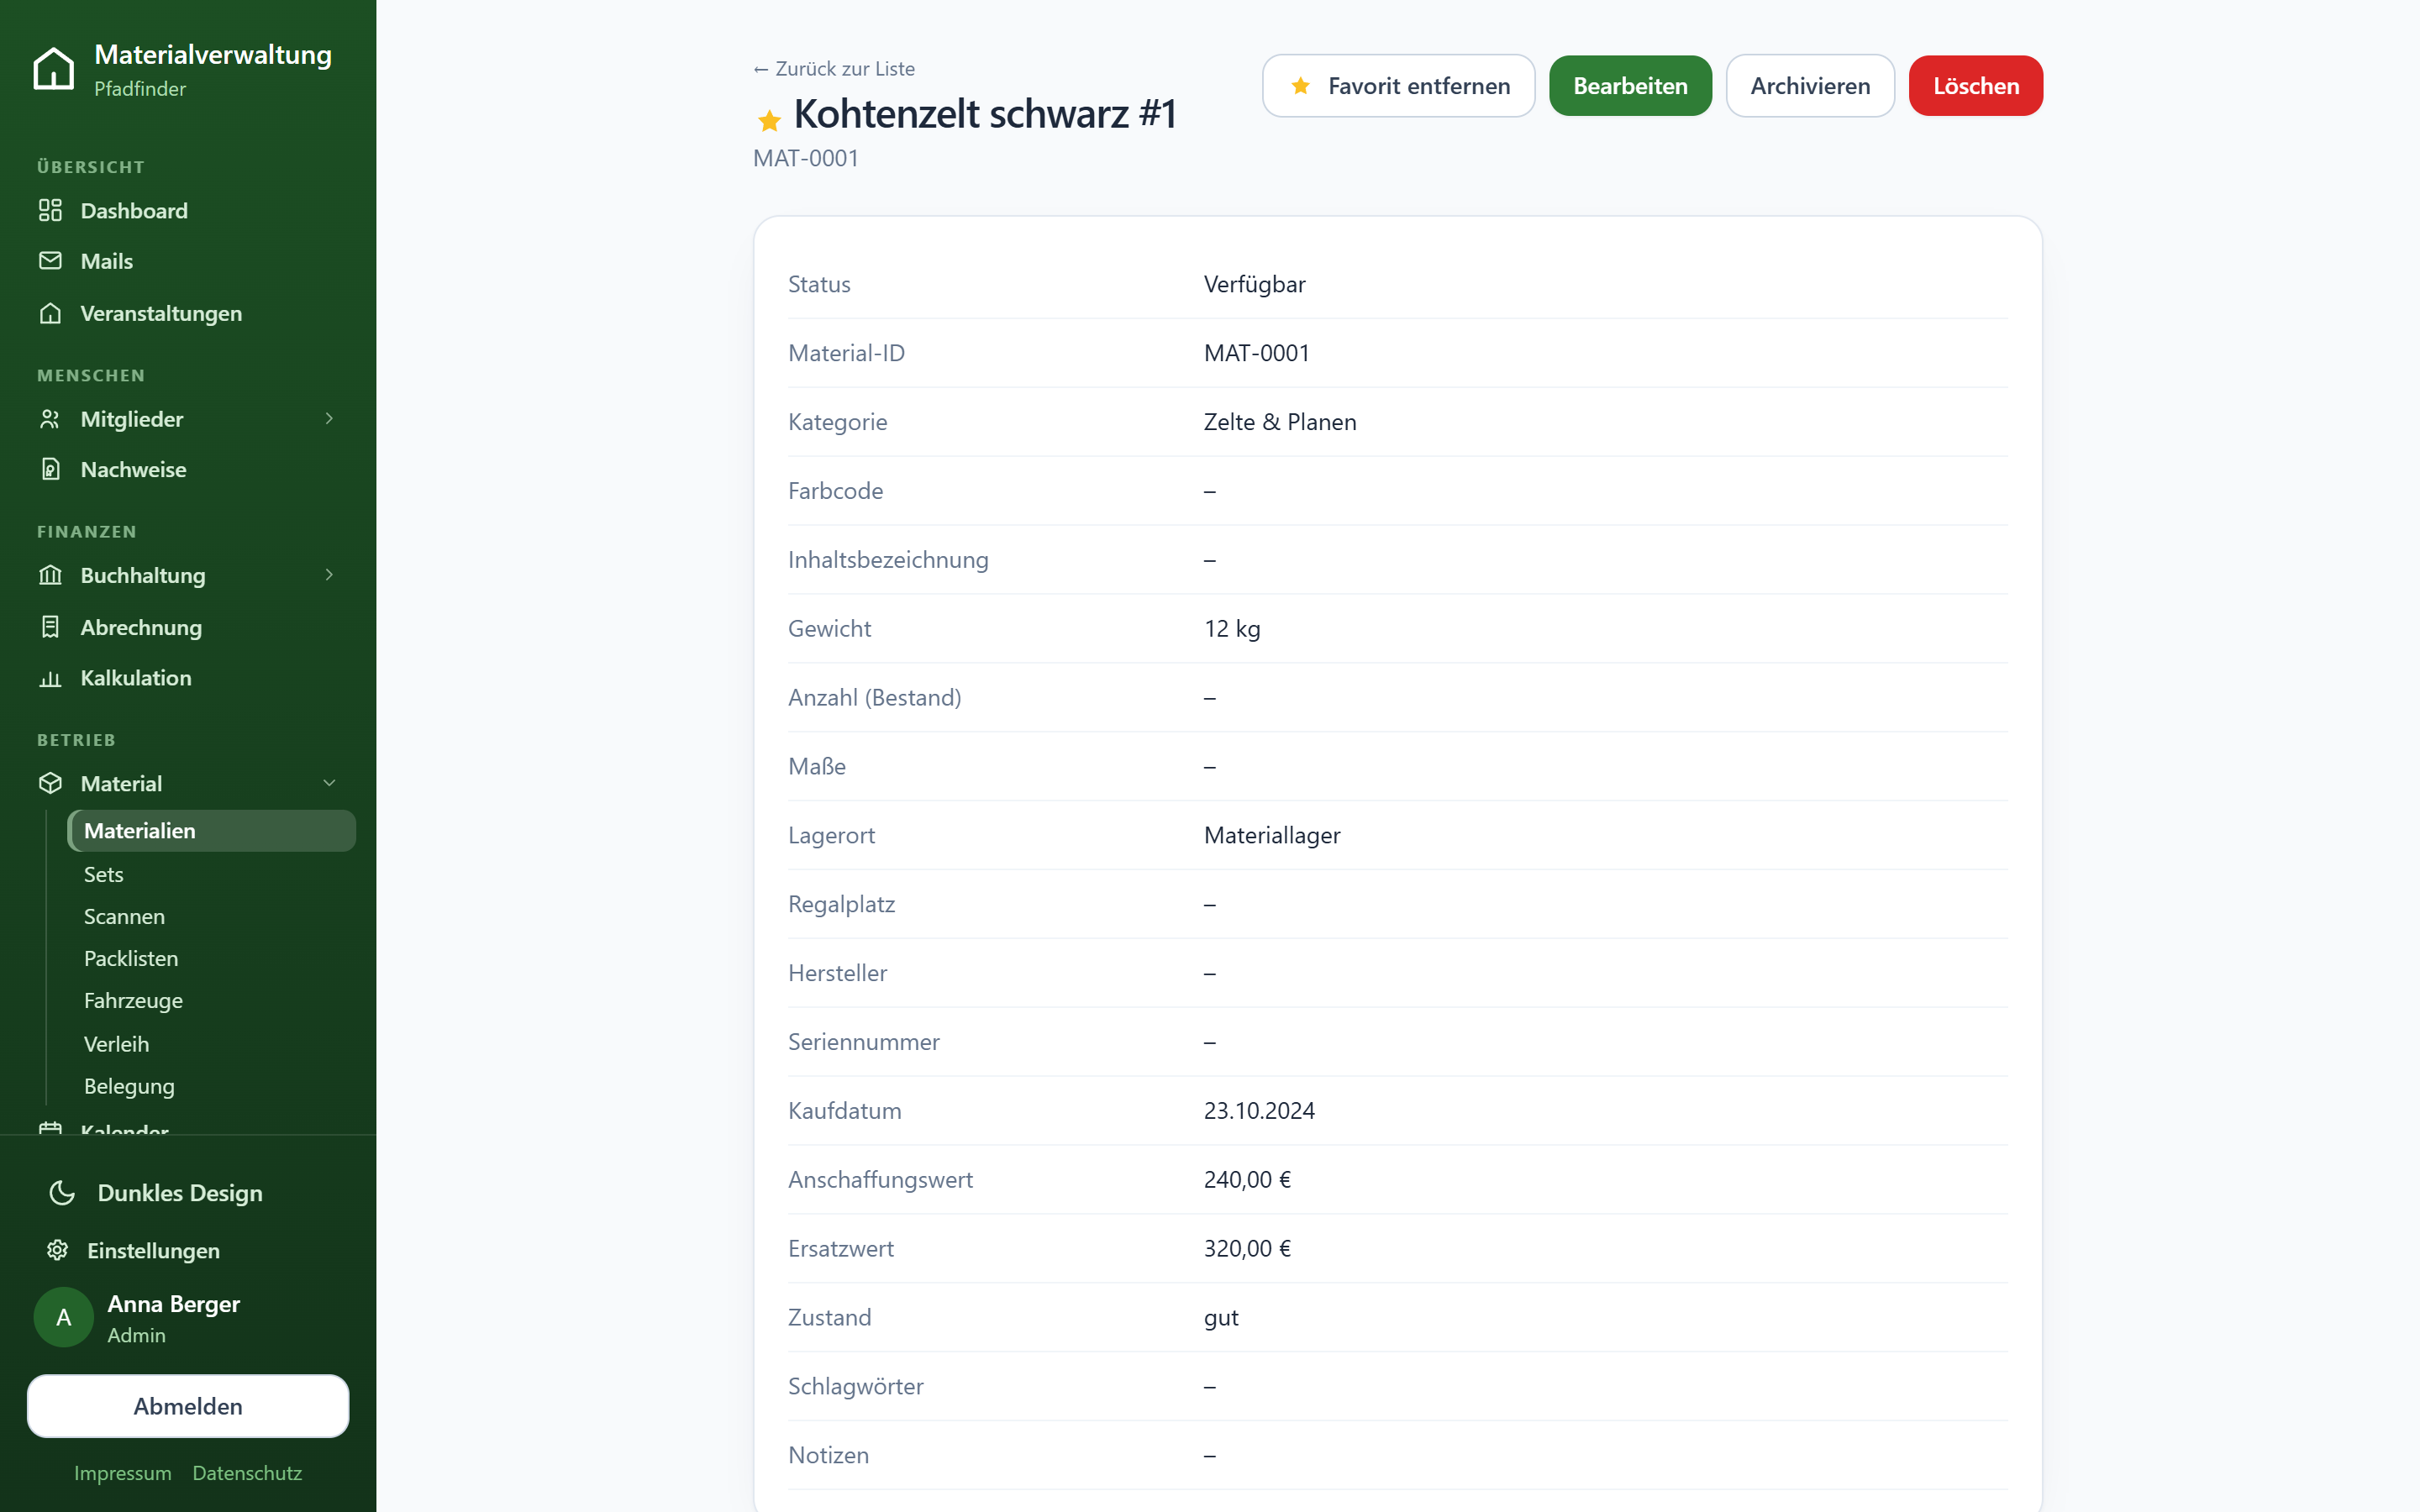Click the Mitglieder people icon
The image size is (2420, 1512).
click(50, 419)
